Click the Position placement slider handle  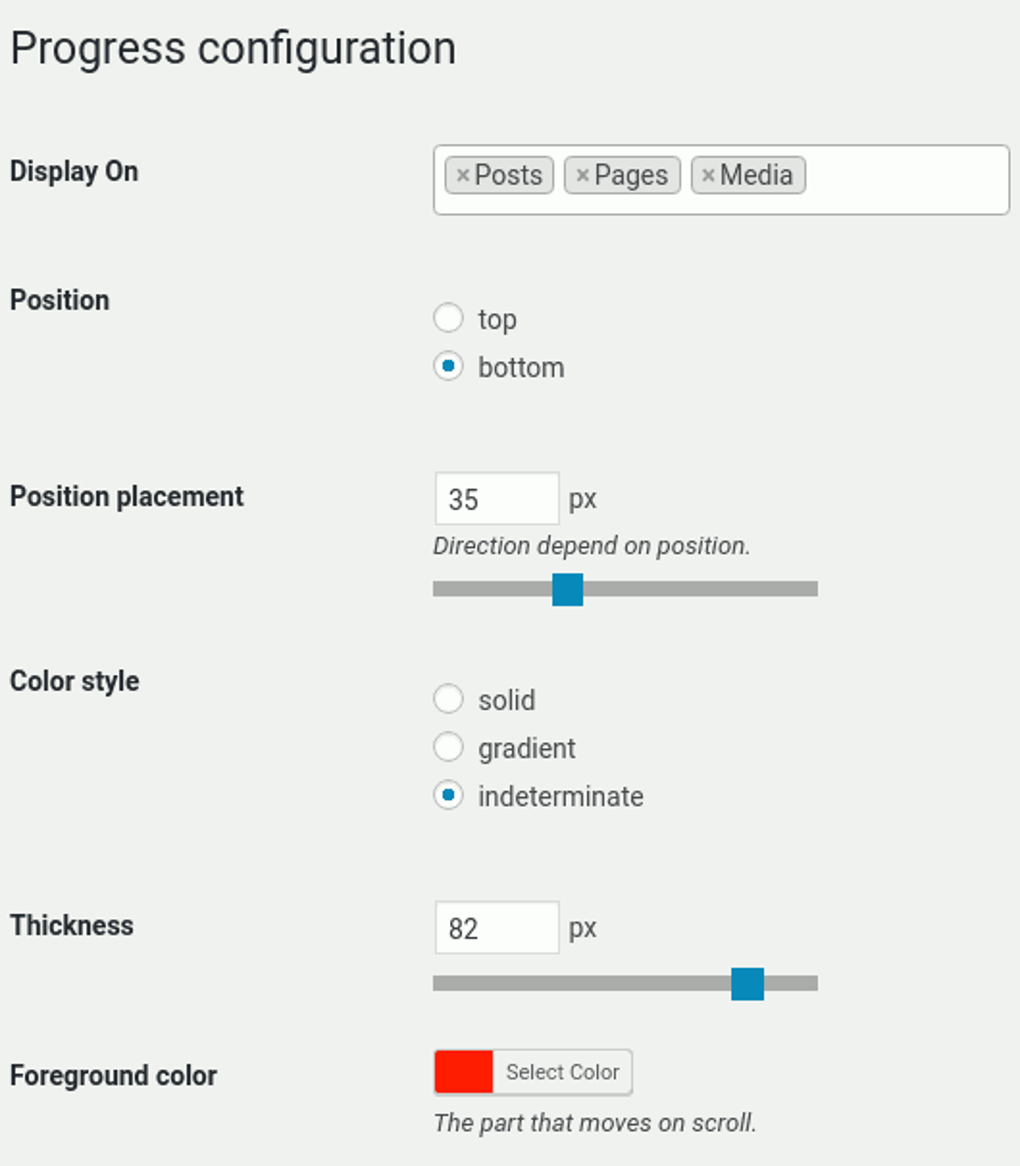pyautogui.click(x=567, y=590)
